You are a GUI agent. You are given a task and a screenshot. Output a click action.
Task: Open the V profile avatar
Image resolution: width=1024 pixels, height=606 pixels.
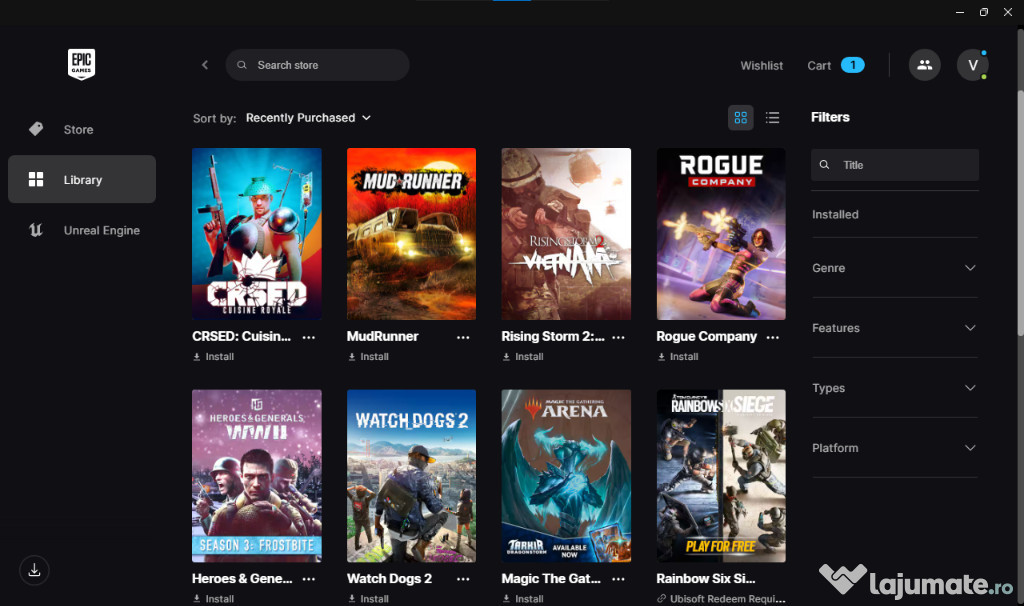972,65
